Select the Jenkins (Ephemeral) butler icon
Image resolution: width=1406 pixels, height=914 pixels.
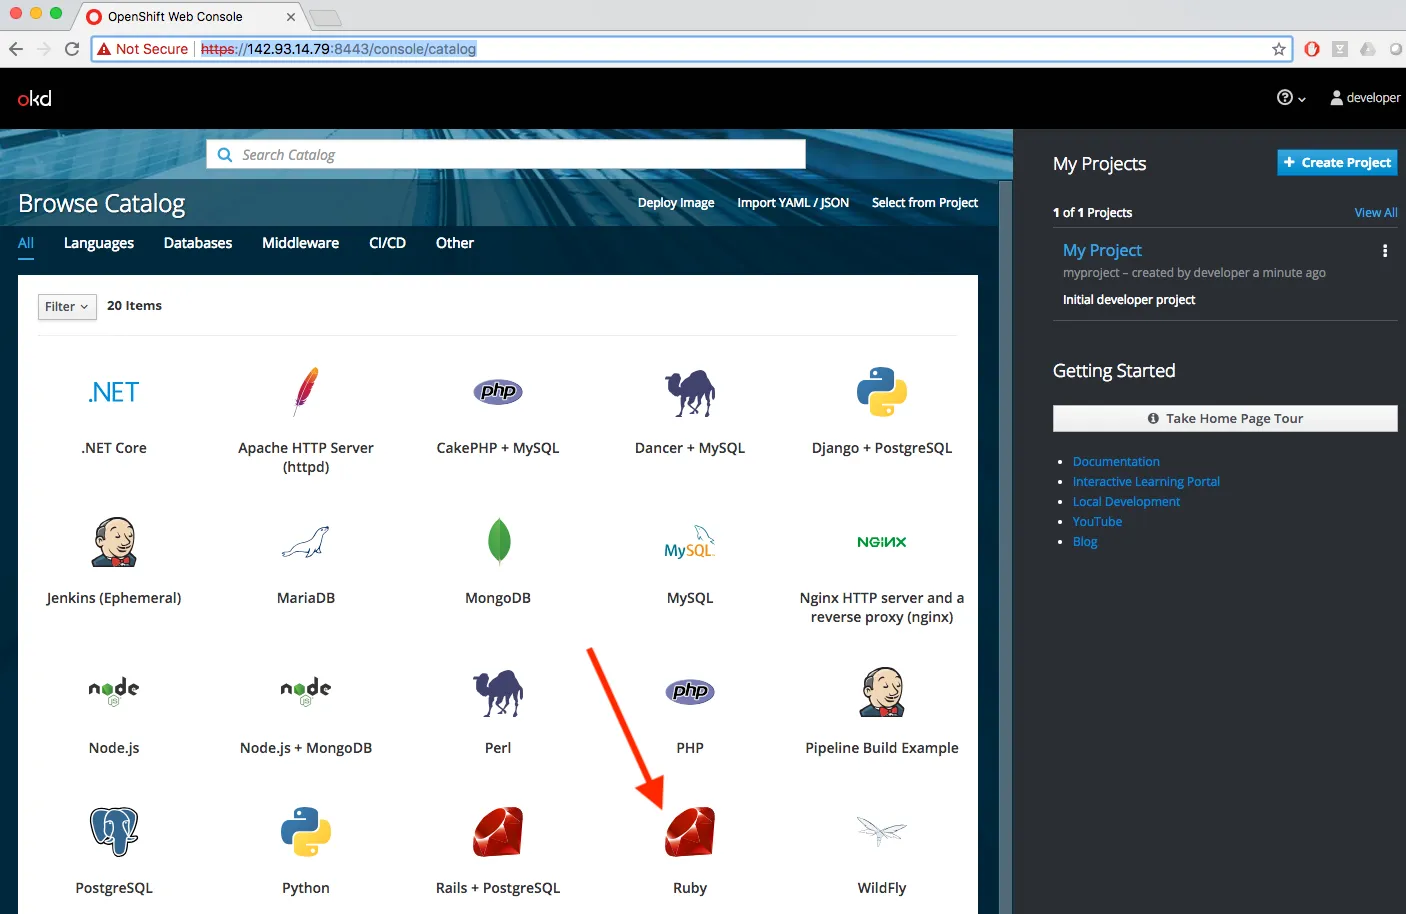114,542
